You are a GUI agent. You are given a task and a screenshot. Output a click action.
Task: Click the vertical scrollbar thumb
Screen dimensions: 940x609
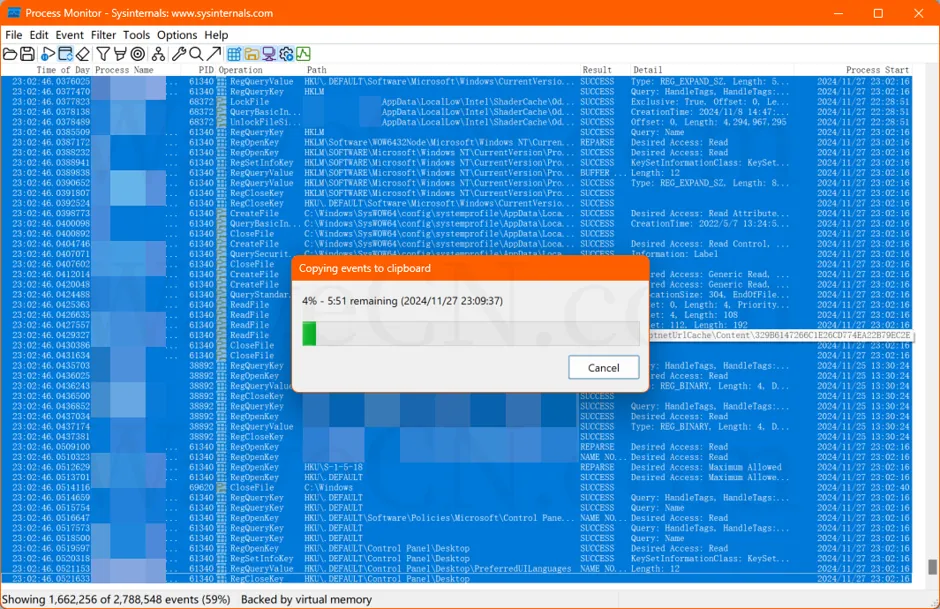(932, 567)
